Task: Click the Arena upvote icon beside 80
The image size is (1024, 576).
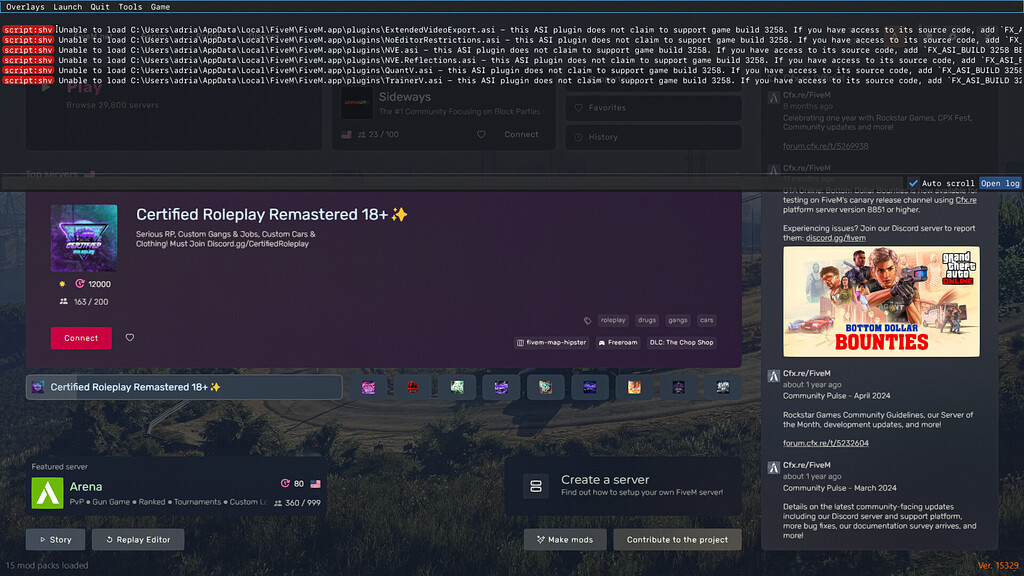Action: (x=285, y=483)
